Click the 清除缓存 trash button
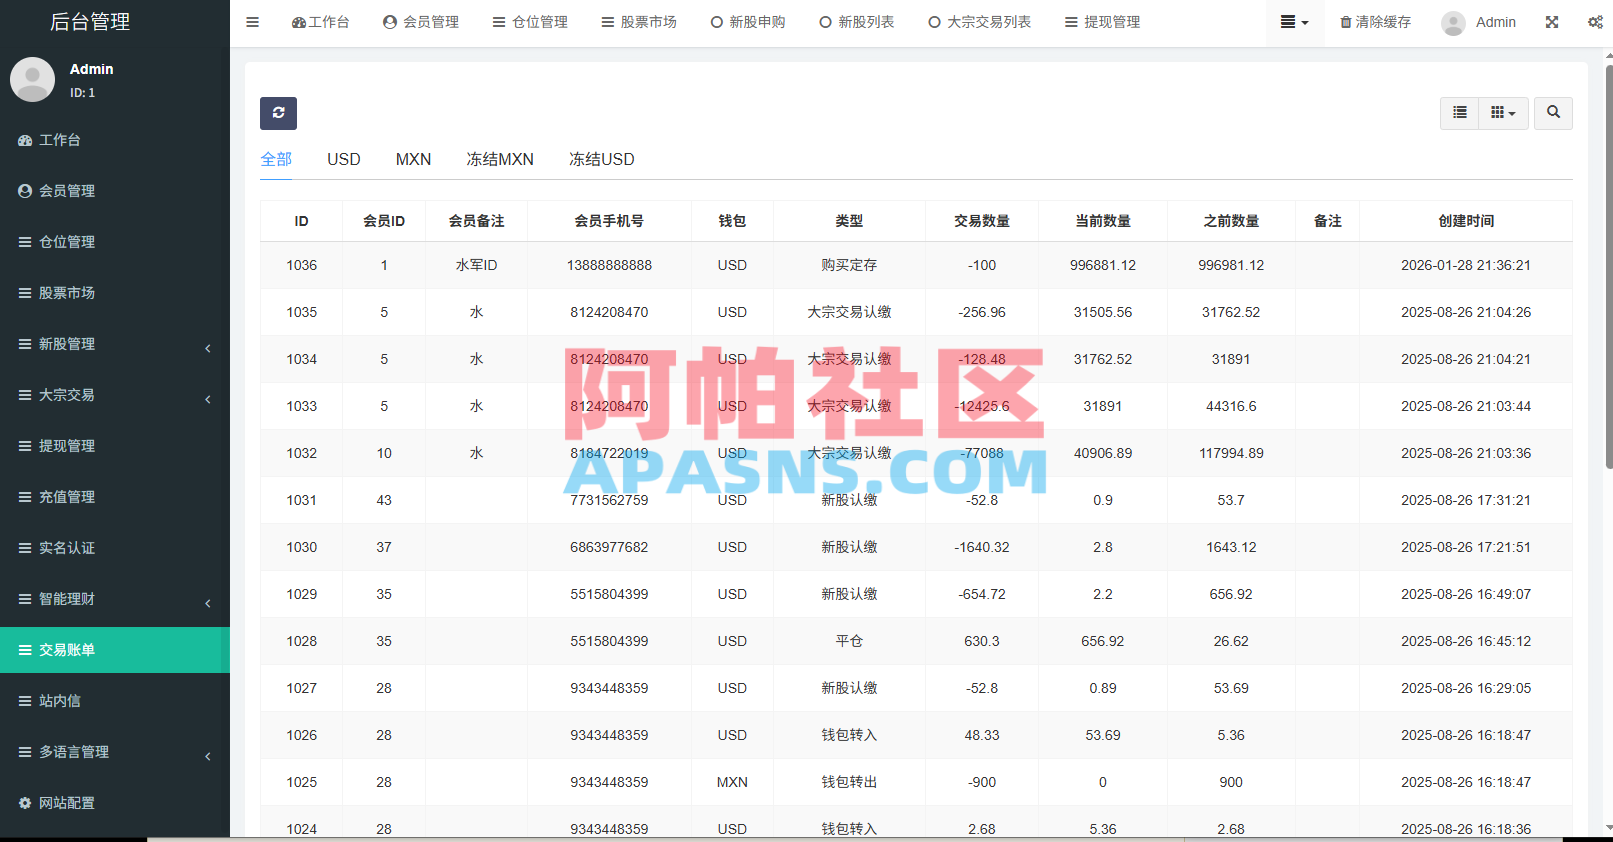 pyautogui.click(x=1375, y=22)
